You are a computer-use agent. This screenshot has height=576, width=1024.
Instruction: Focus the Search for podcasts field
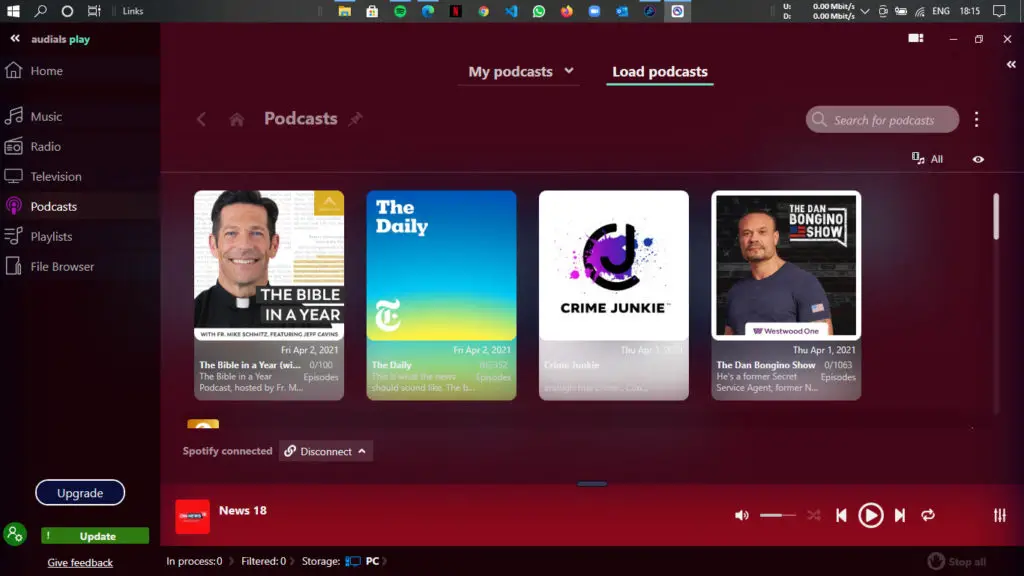click(x=882, y=120)
